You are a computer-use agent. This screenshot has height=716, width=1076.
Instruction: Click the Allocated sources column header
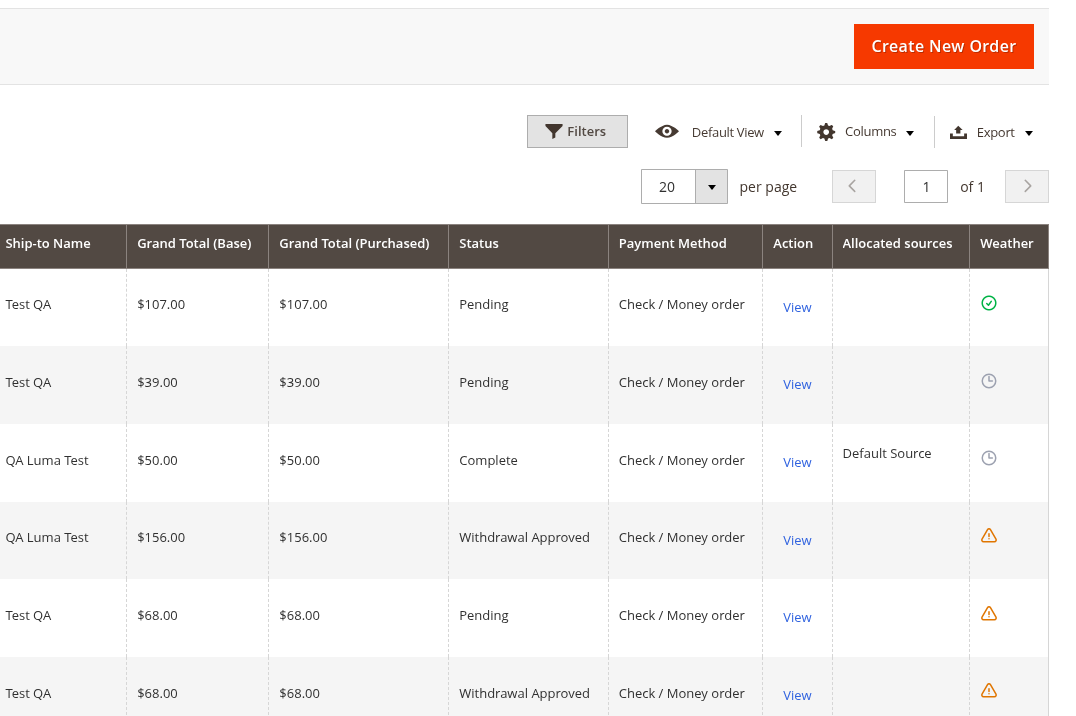pos(900,244)
